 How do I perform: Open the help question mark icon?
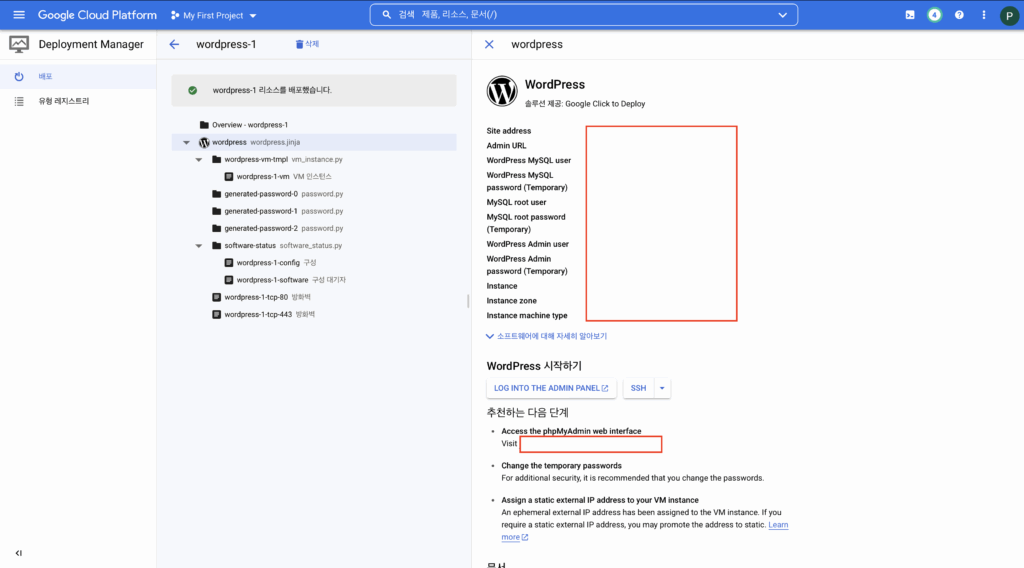[x=959, y=15]
